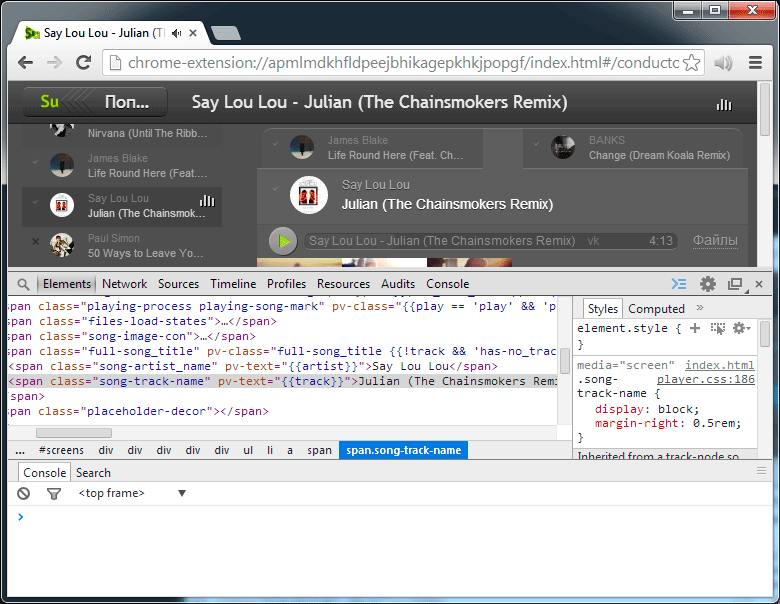Click the breadcrumb ellipsis
Screen dimensions: 780x604
point(20,450)
